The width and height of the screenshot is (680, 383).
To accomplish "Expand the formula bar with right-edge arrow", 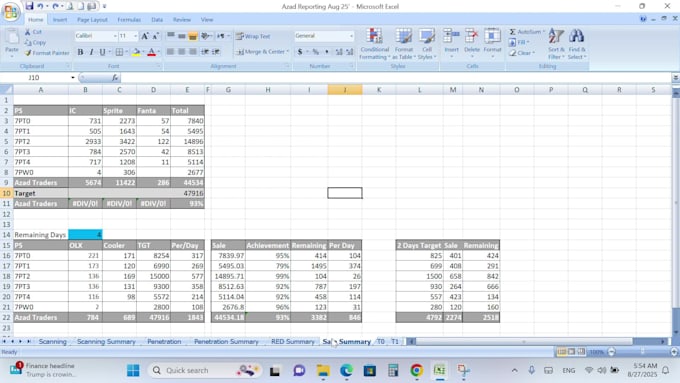I will coord(675,78).
